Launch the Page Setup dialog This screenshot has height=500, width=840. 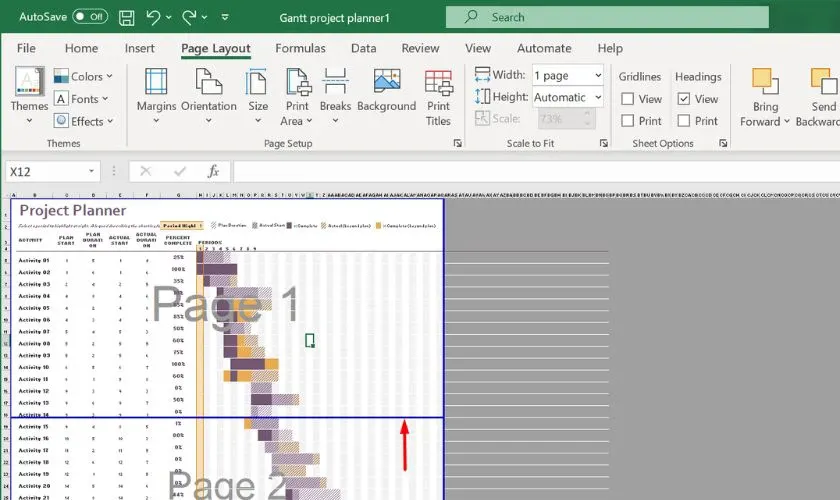pyautogui.click(x=458, y=143)
